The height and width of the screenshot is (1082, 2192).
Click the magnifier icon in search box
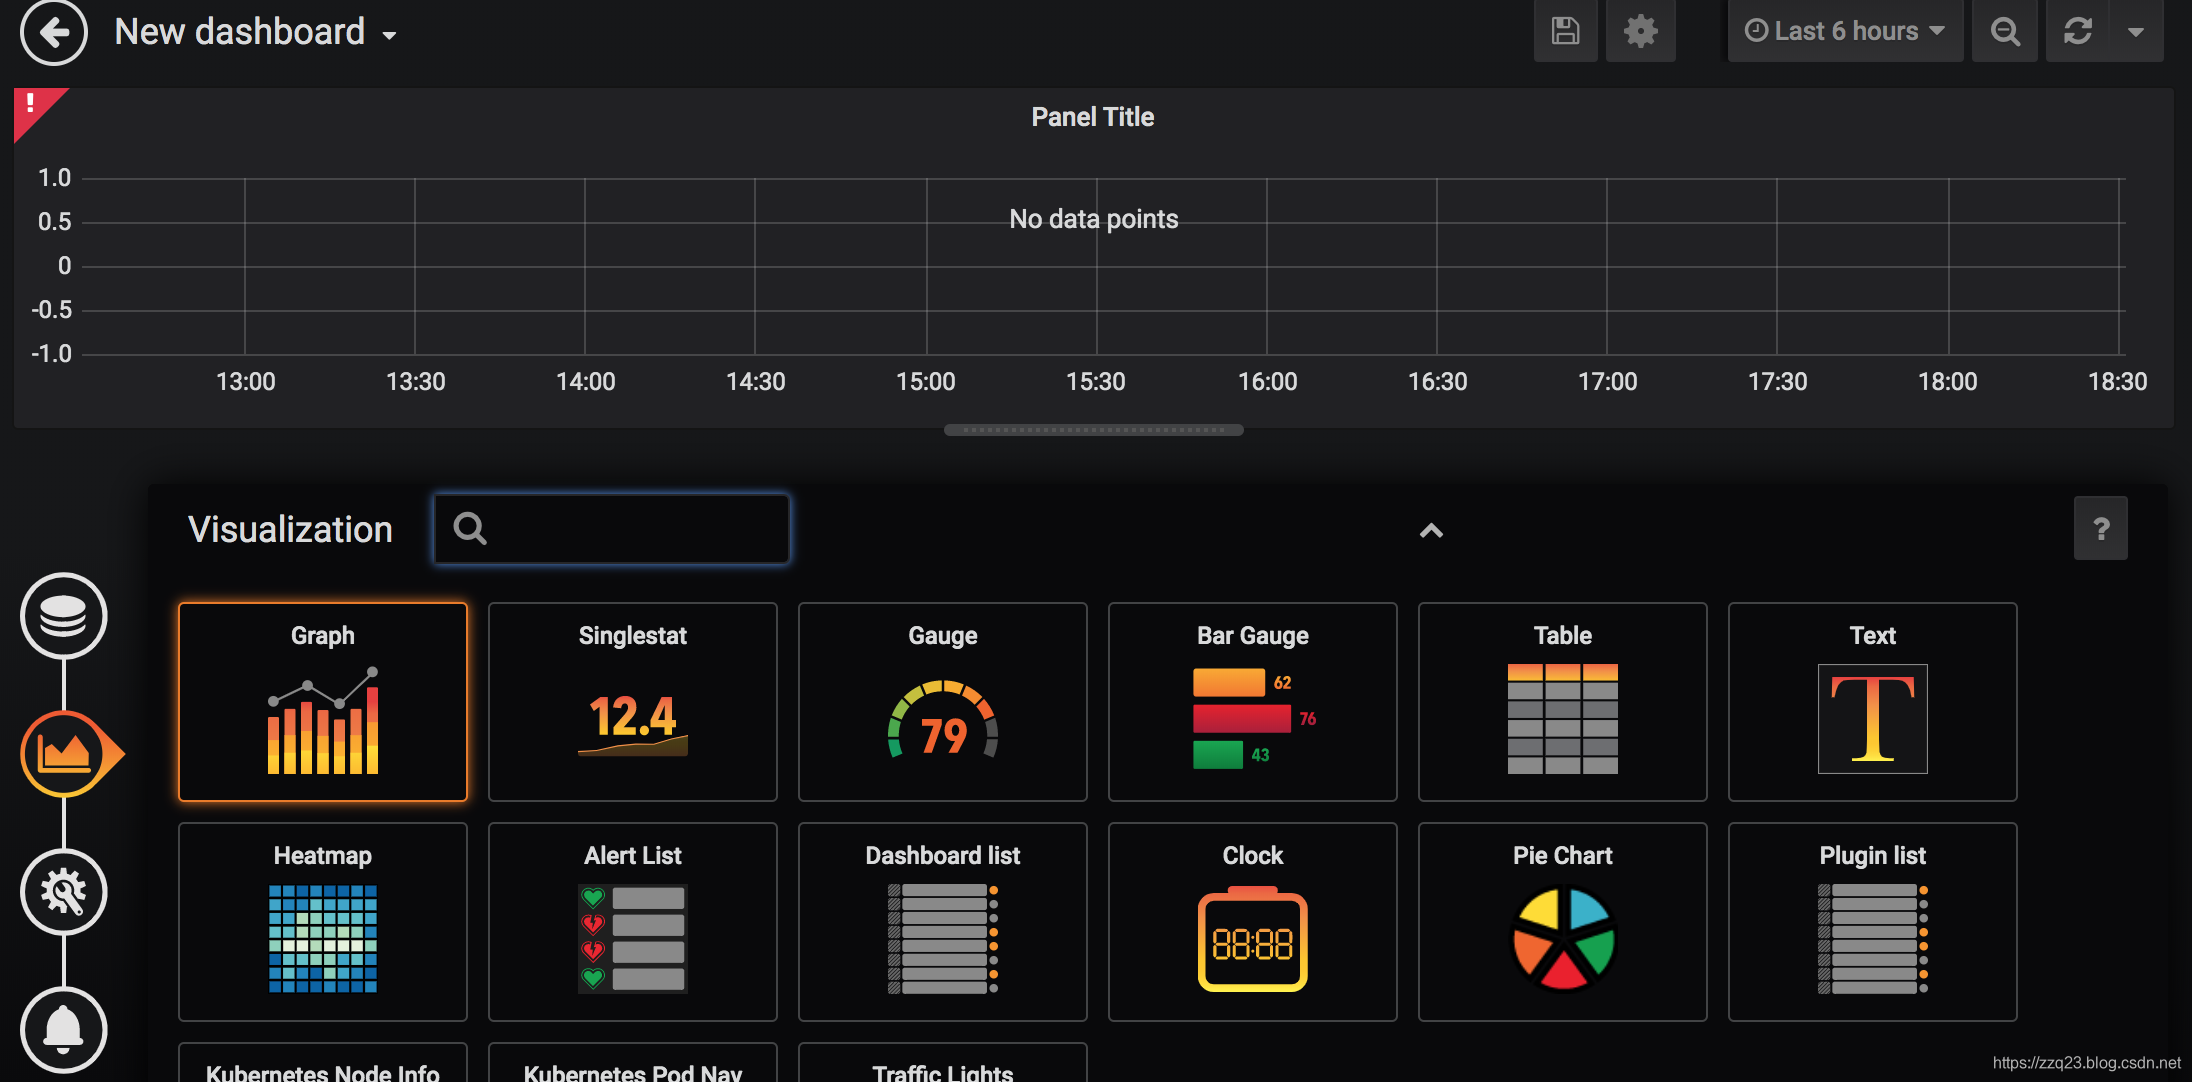pyautogui.click(x=470, y=528)
